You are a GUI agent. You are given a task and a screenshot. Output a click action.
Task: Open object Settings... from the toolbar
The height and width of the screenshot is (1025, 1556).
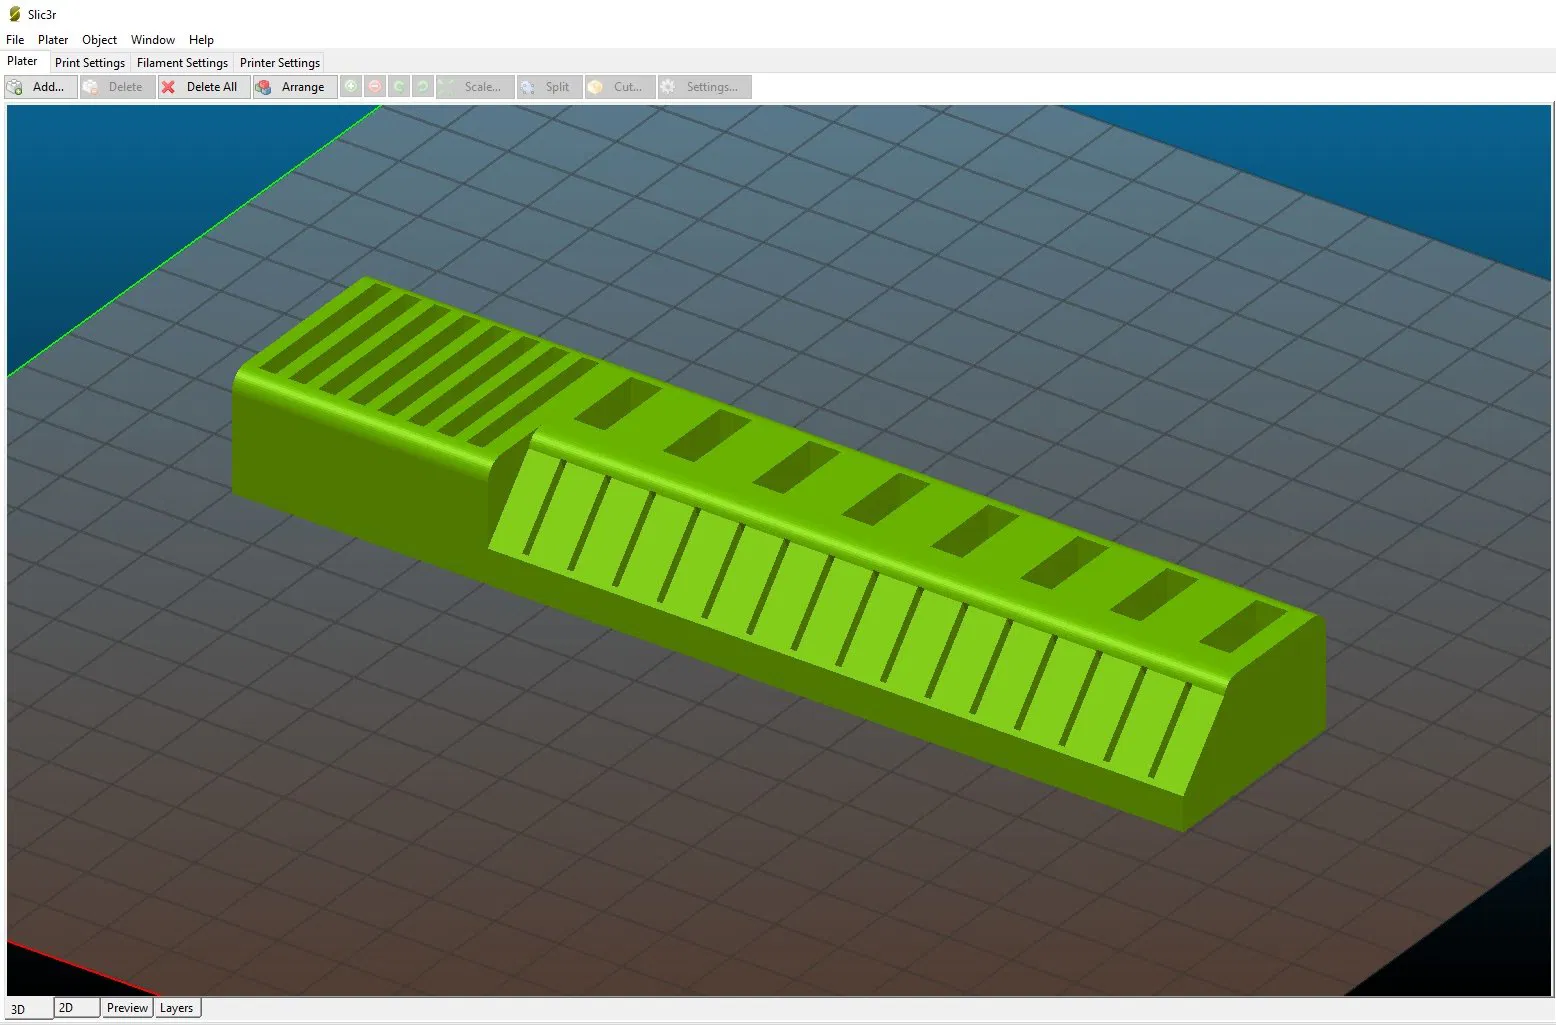704,87
